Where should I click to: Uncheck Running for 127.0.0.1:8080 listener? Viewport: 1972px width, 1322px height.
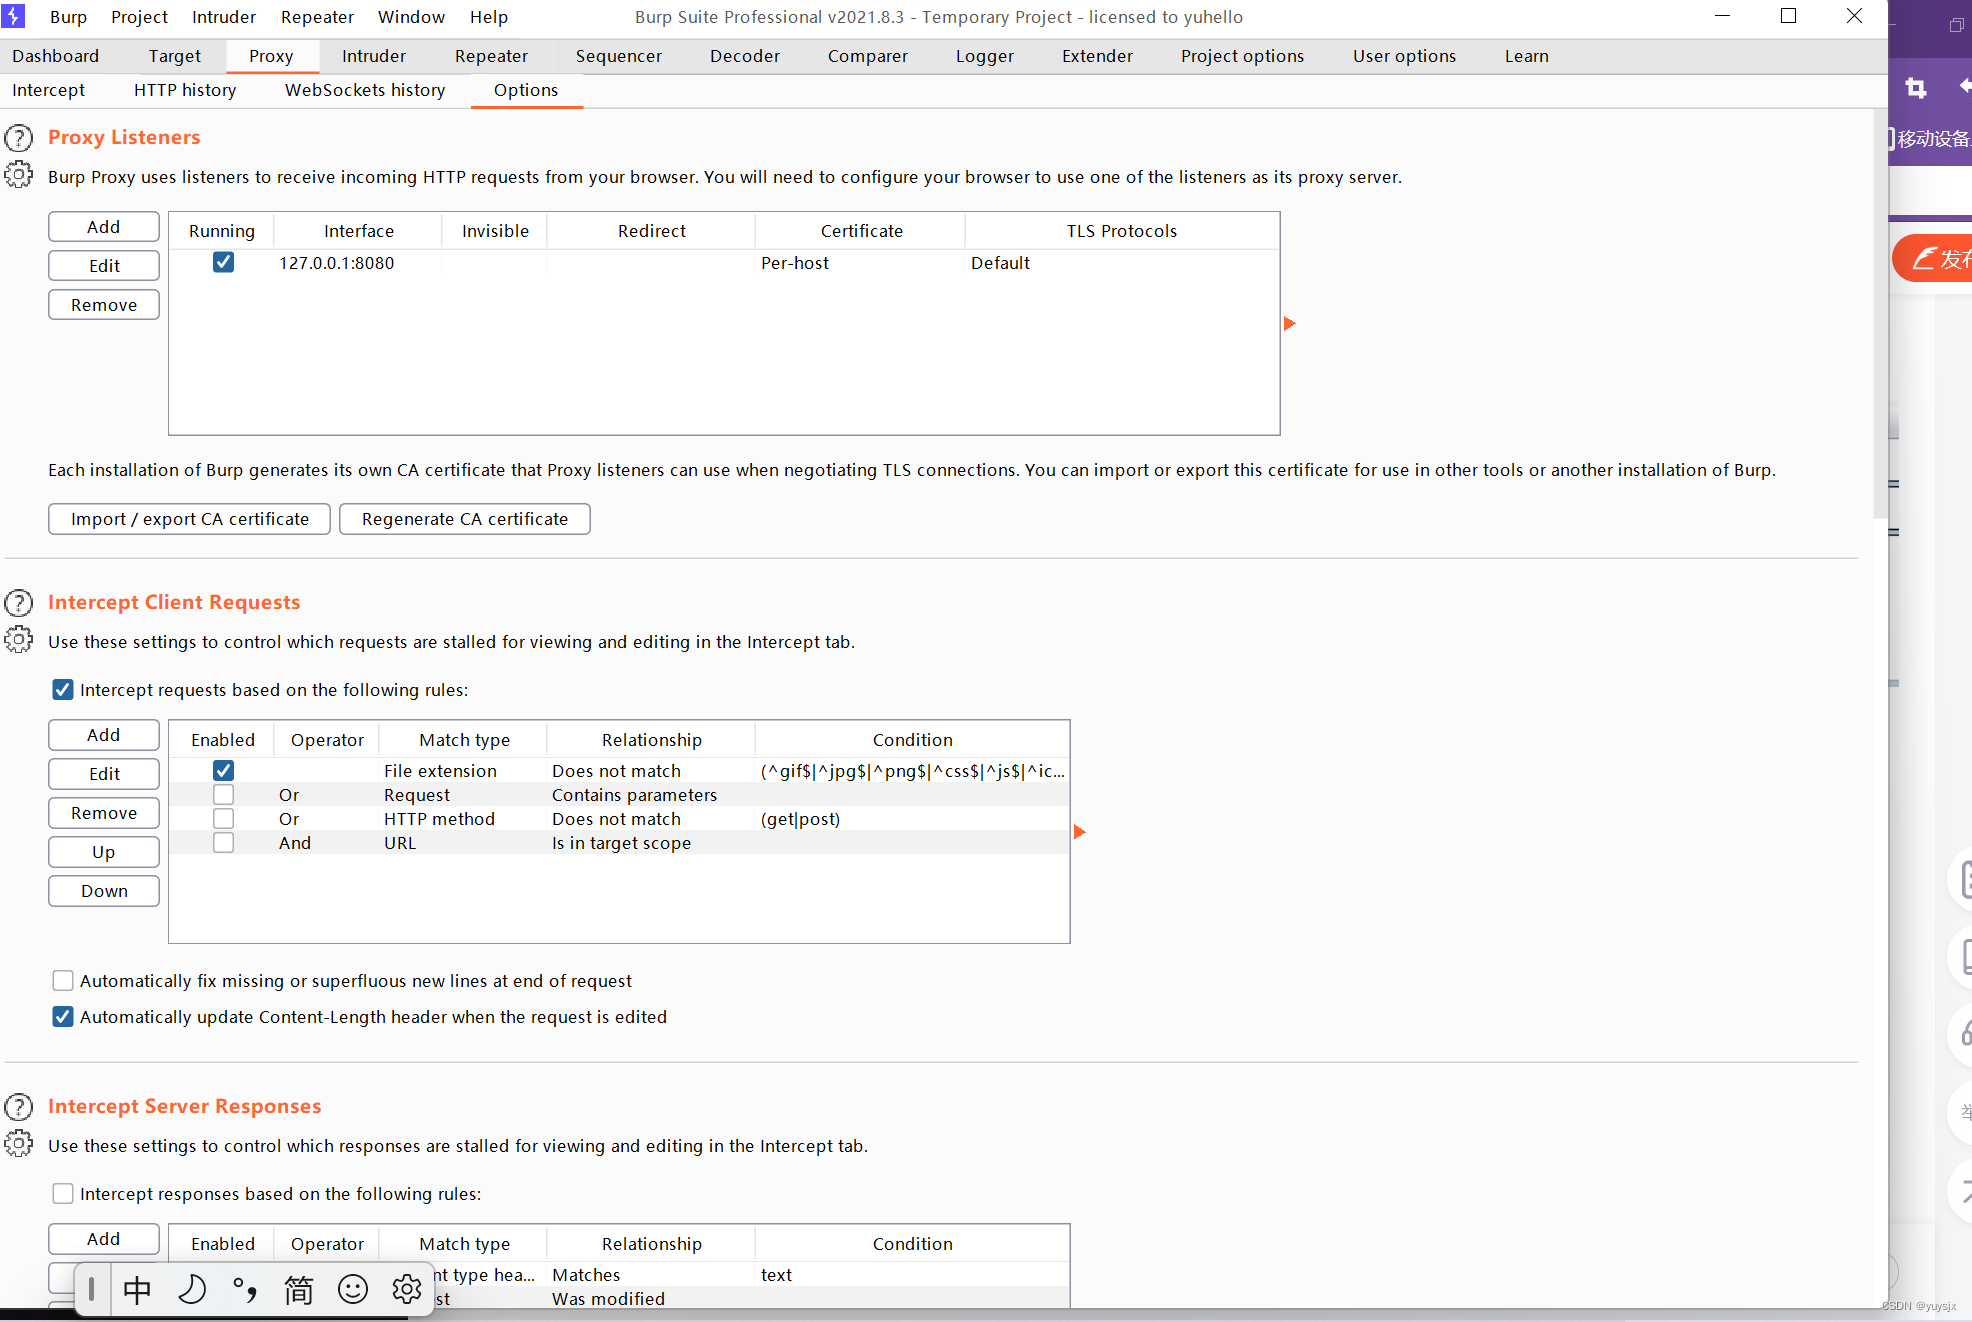click(223, 263)
